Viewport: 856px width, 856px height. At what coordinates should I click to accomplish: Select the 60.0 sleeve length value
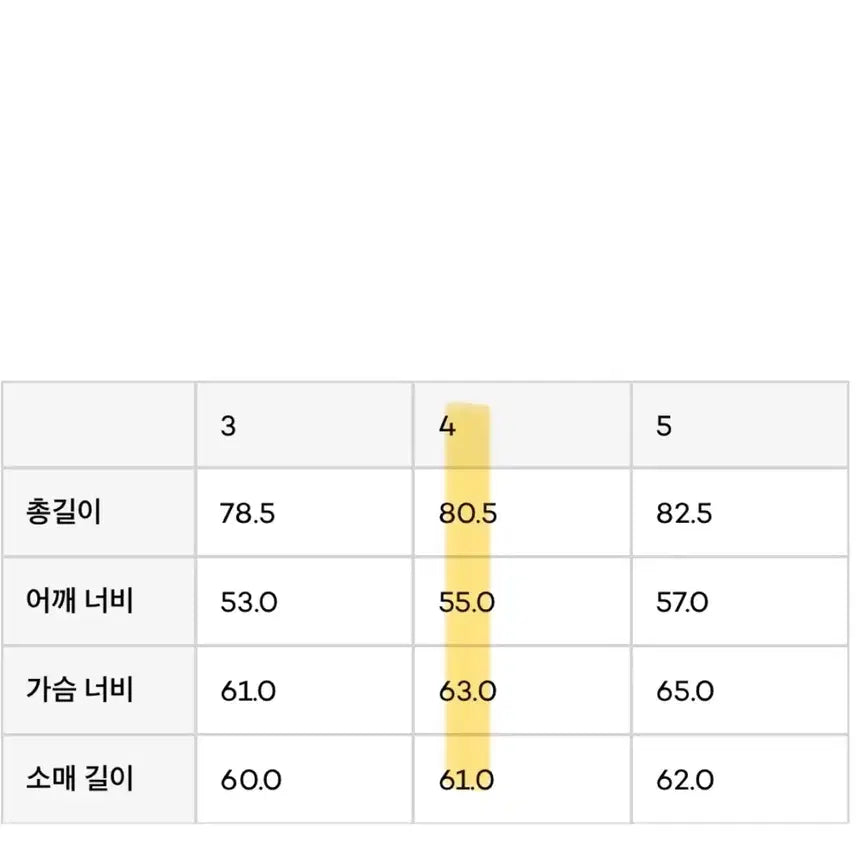pyautogui.click(x=249, y=780)
